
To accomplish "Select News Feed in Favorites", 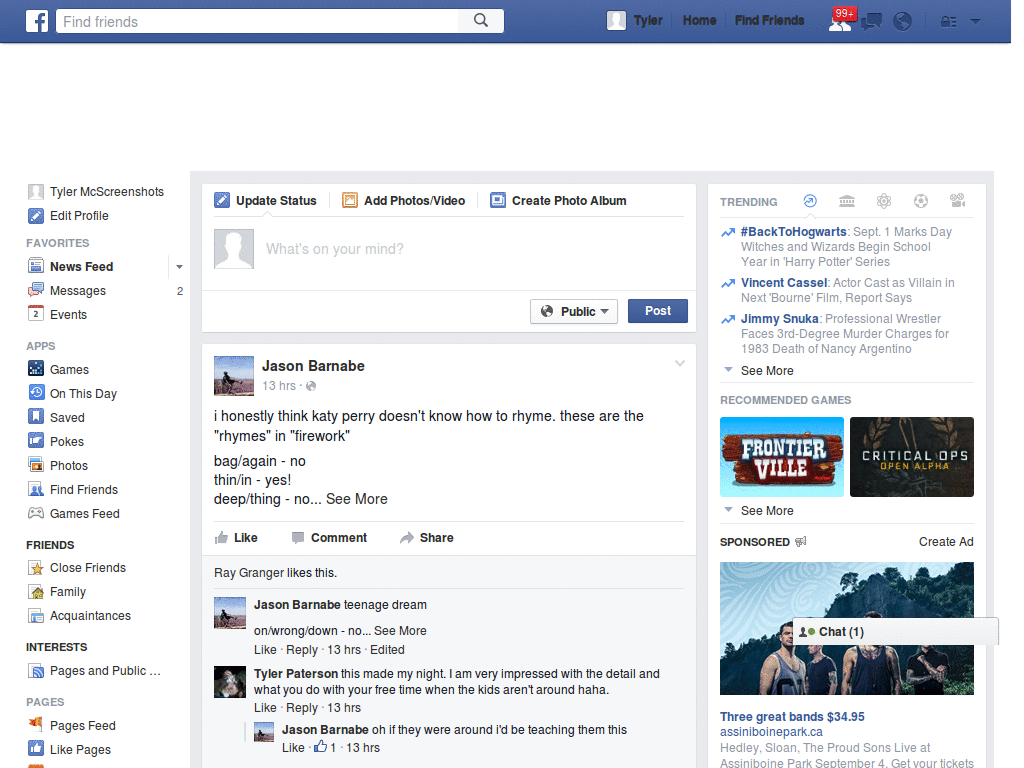I will (82, 266).
